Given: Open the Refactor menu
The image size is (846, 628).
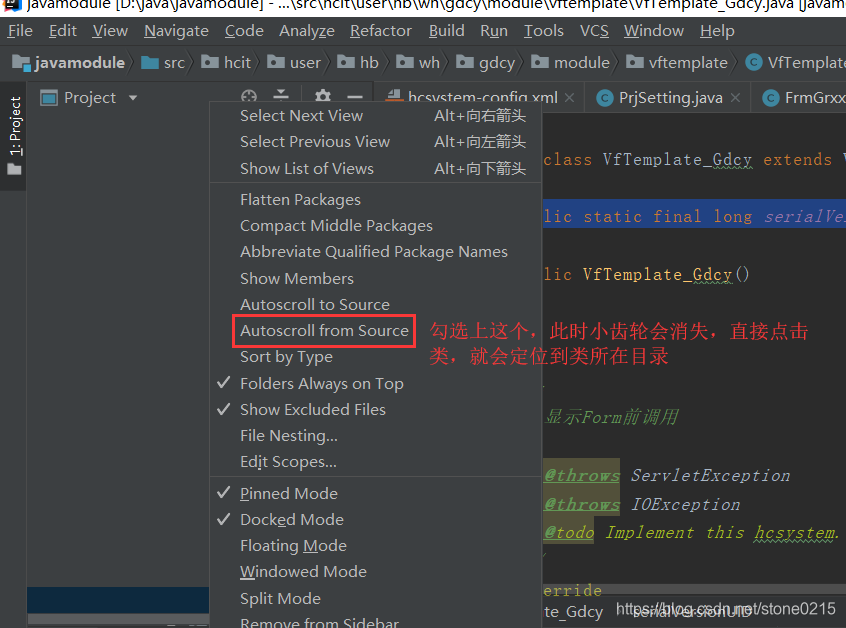Looking at the screenshot, I should [x=380, y=31].
